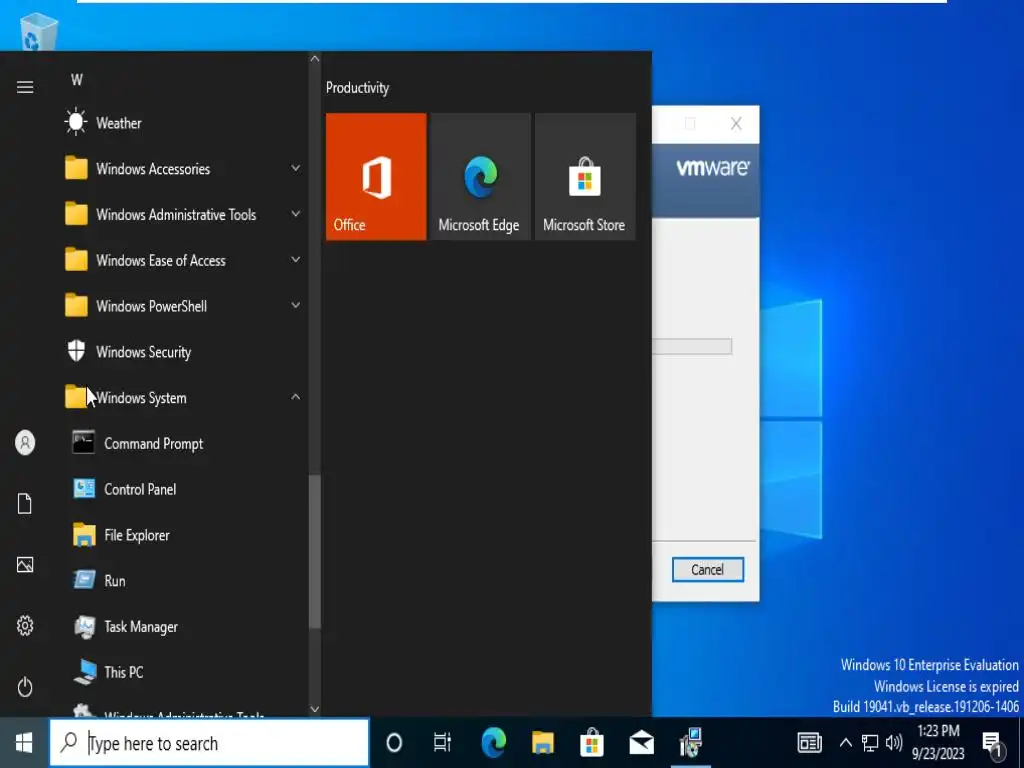Open the Microsoft Store tile
Image resolution: width=1024 pixels, height=768 pixels.
[585, 176]
